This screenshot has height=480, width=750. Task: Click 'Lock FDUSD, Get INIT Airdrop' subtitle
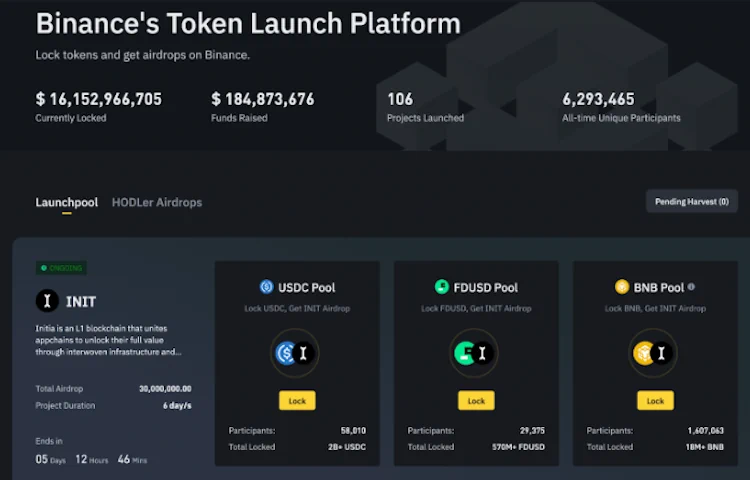pos(476,308)
